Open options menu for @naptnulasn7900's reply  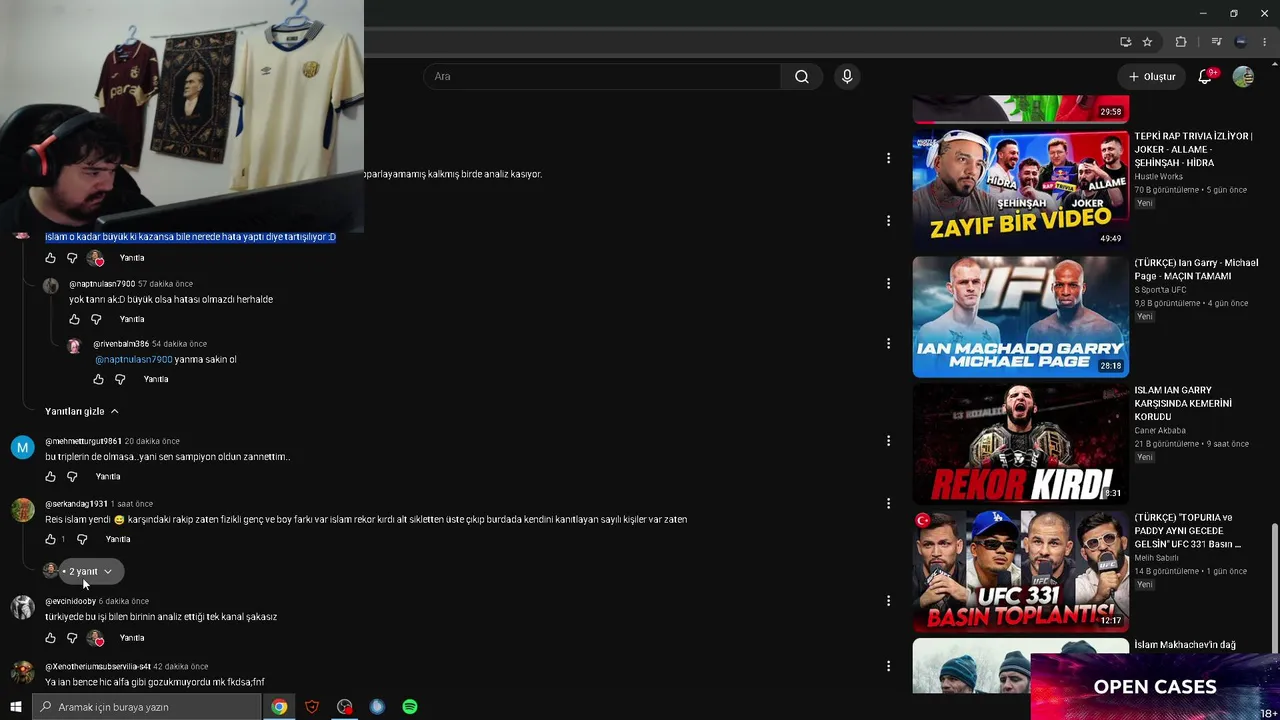[x=888, y=284]
